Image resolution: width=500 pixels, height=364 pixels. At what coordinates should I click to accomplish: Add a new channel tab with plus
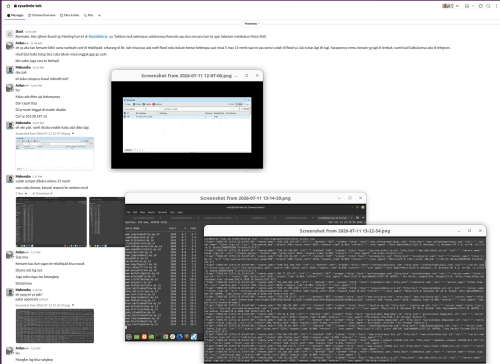pyautogui.click(x=99, y=15)
